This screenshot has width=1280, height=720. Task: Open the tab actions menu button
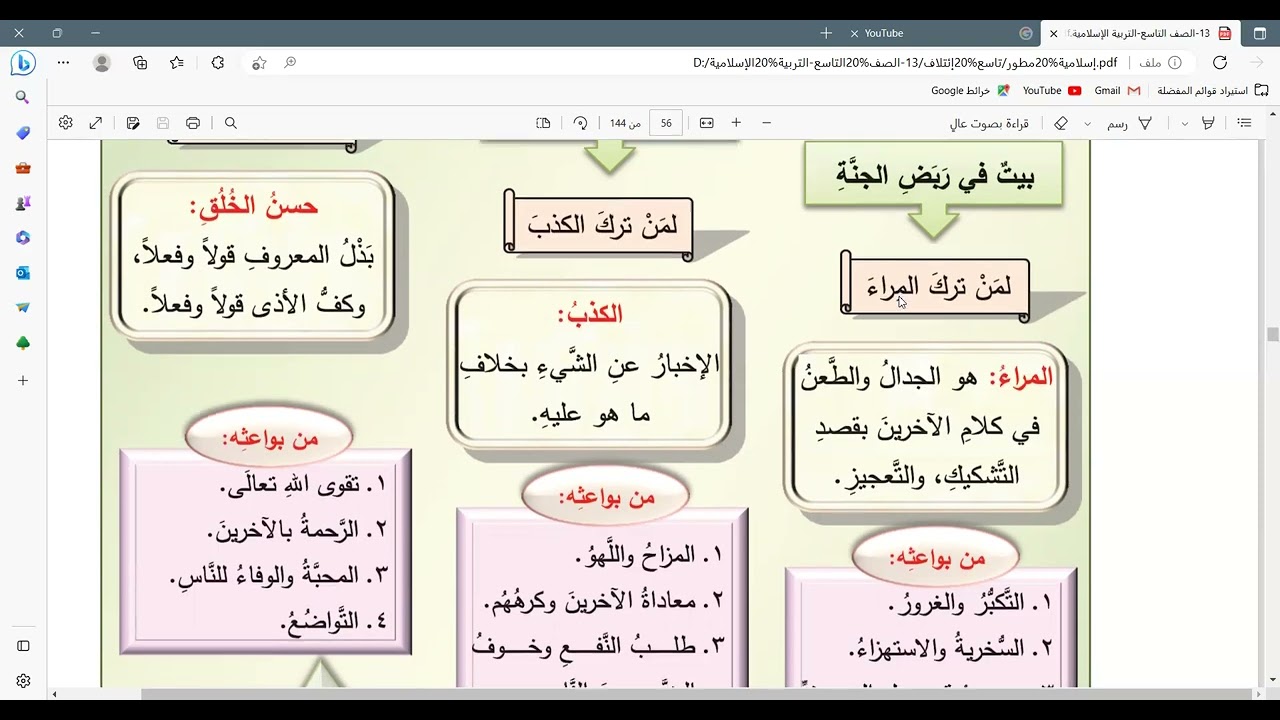pos(1260,33)
